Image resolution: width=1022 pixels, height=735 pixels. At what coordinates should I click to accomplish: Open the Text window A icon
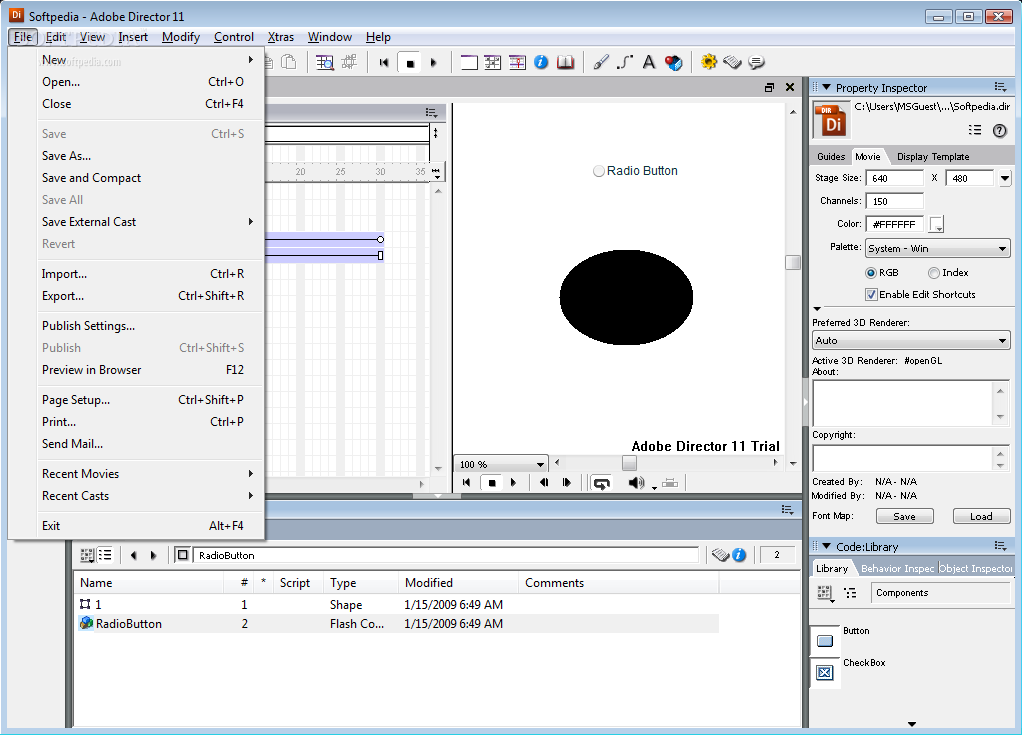click(x=649, y=63)
